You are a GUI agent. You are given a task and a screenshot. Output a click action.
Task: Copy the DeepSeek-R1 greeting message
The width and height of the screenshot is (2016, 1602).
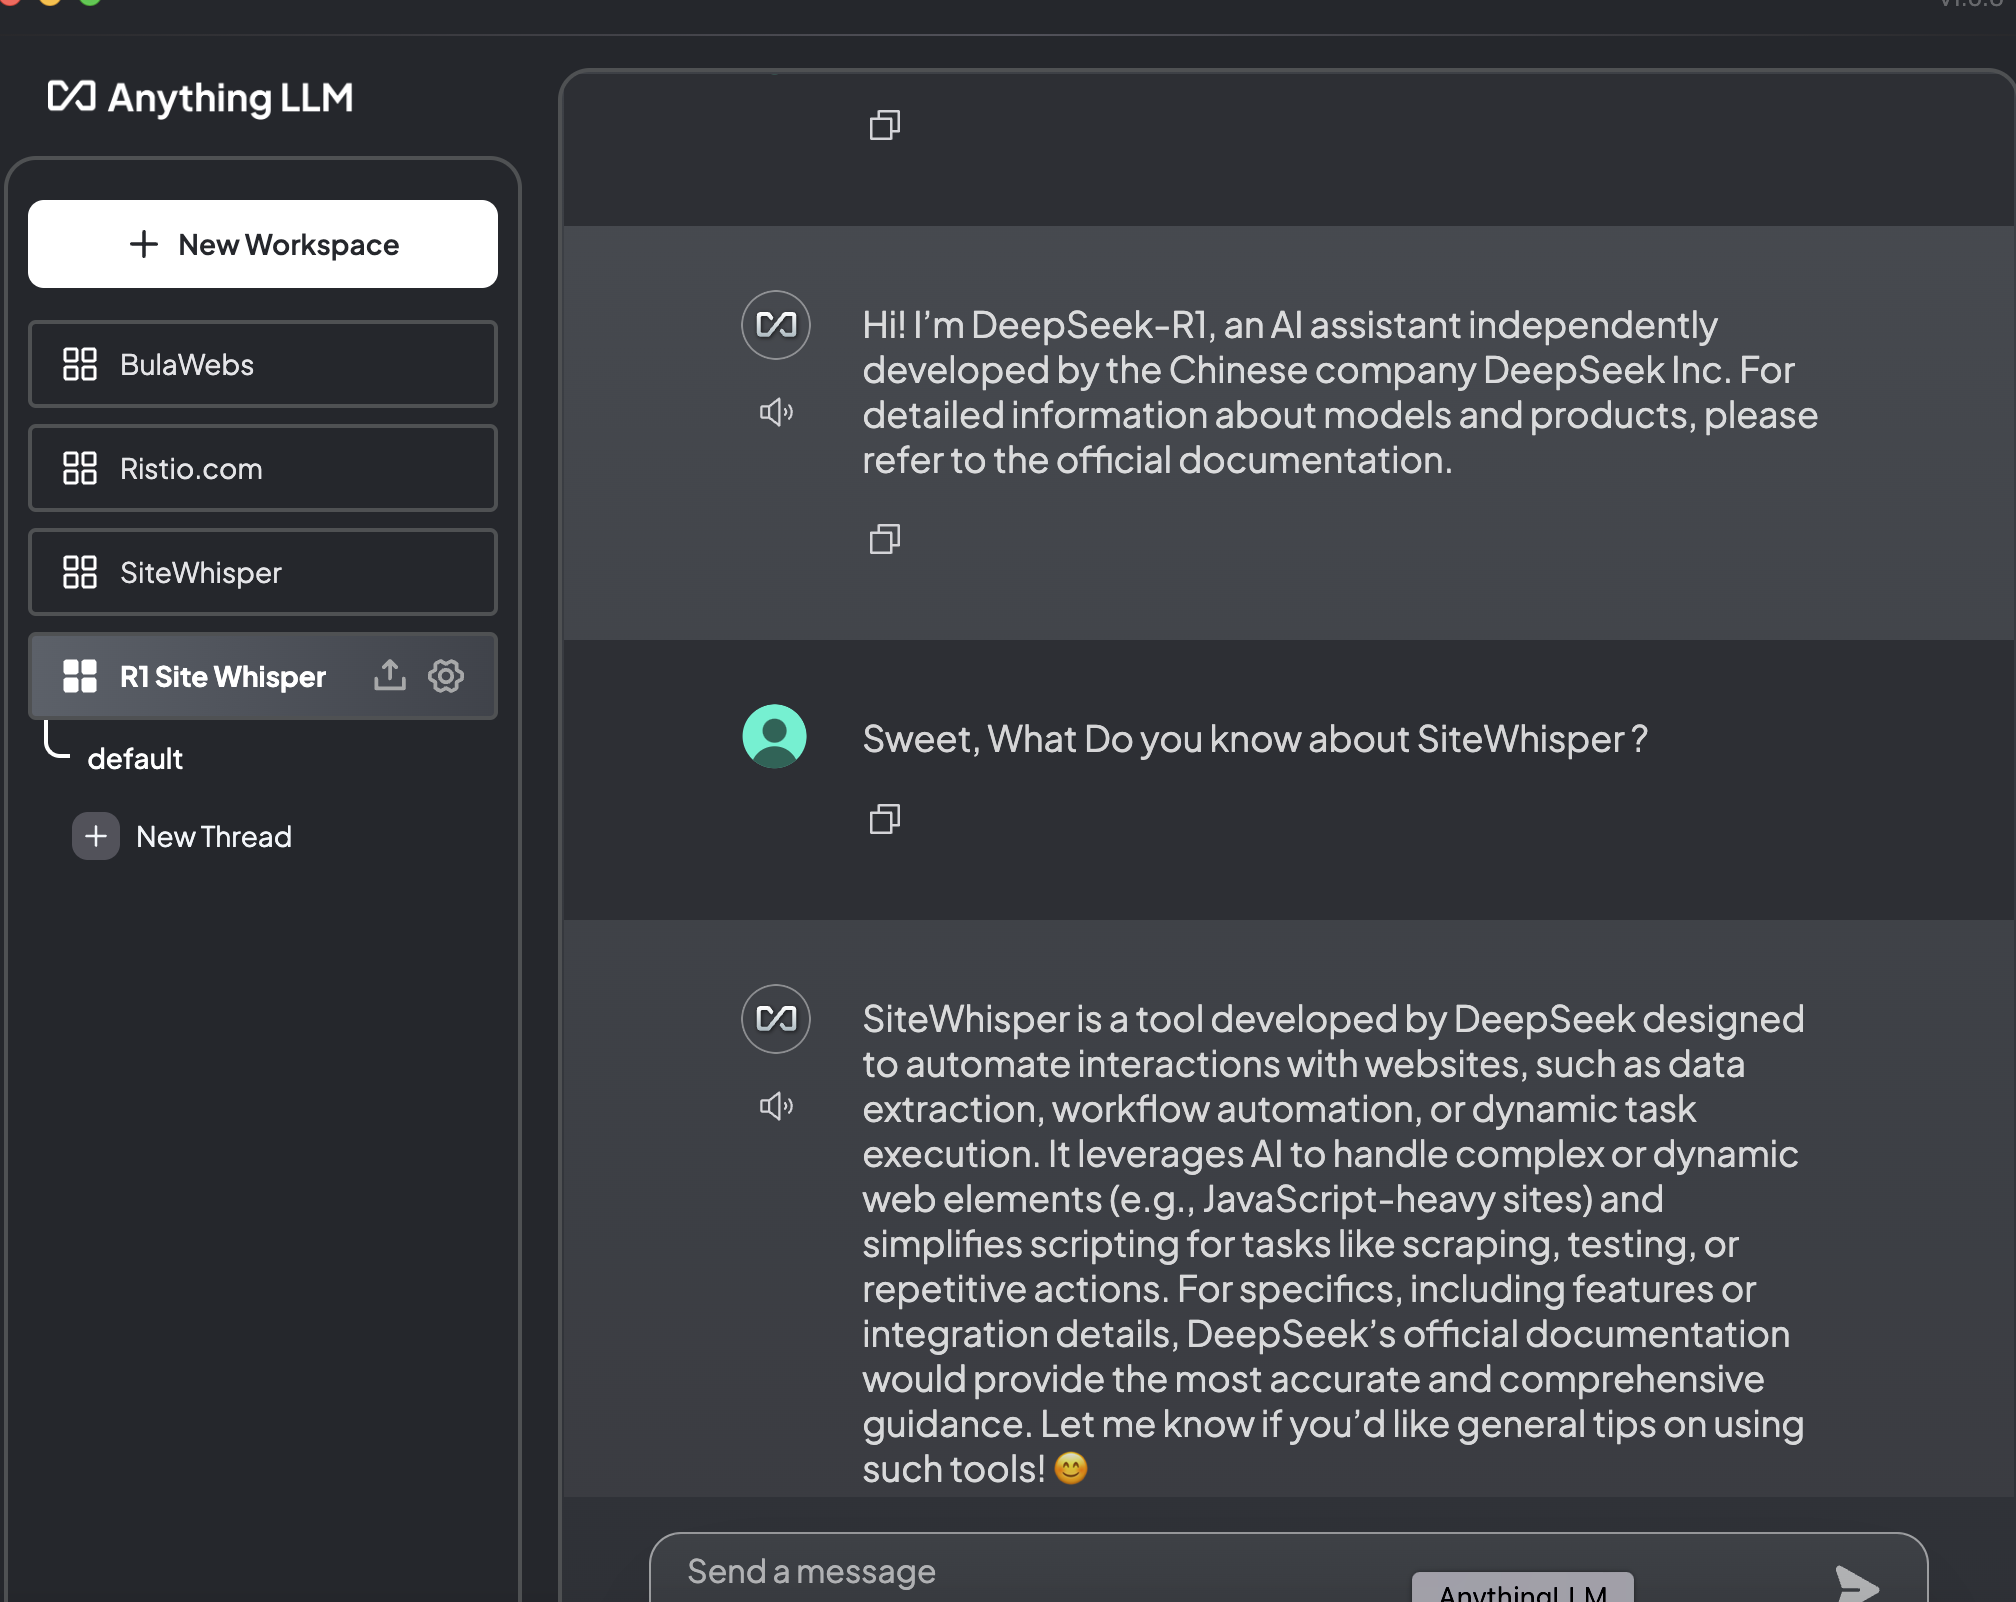(x=884, y=540)
